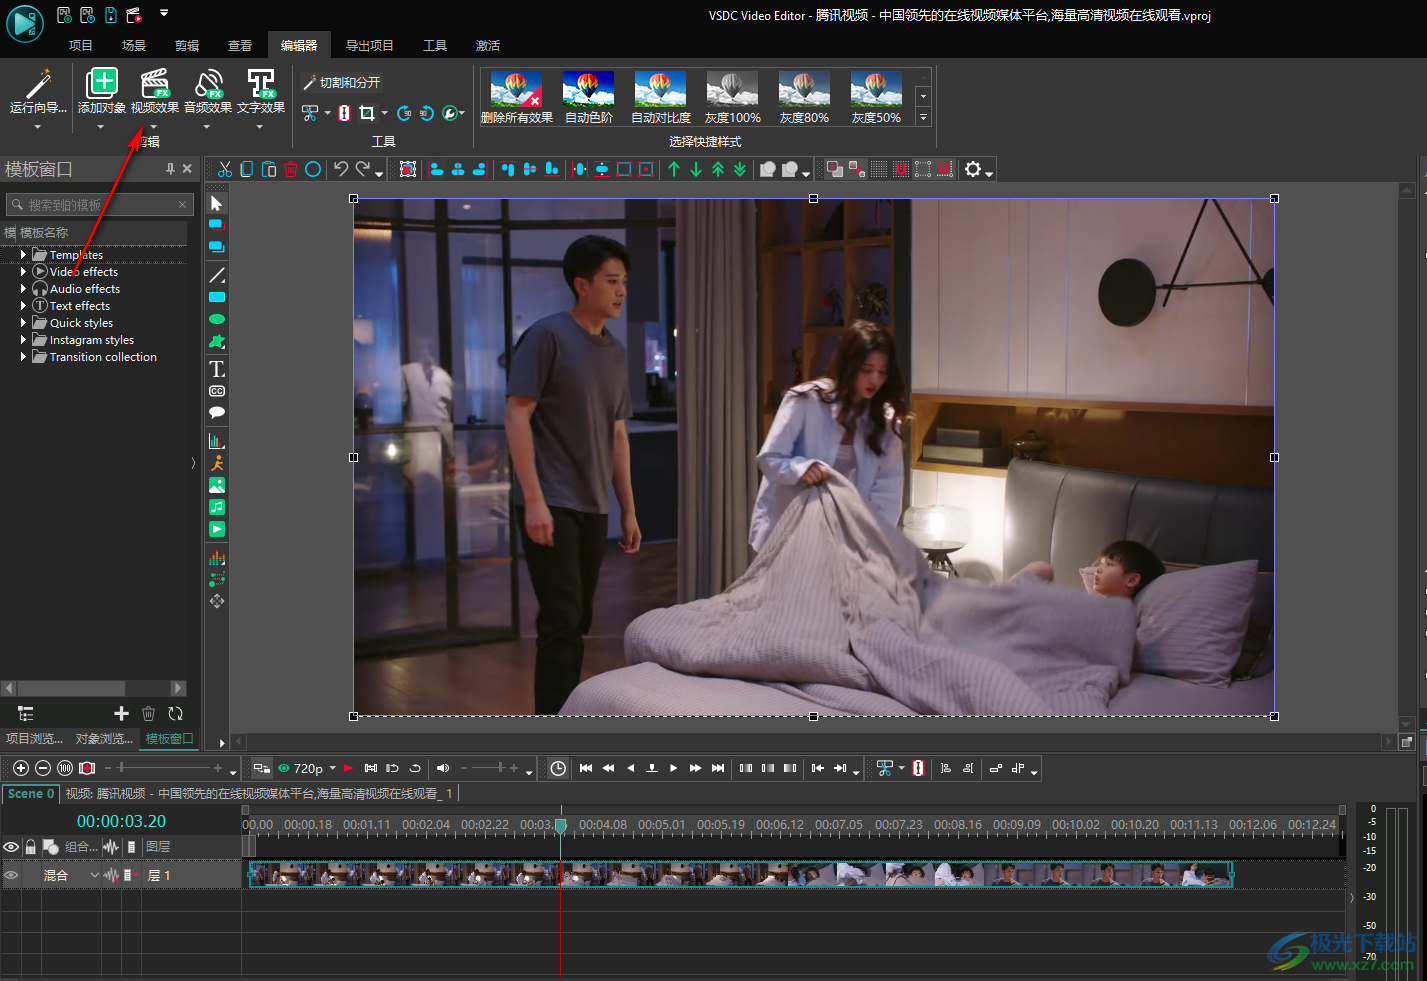Run the 运行向导 wizard
The height and width of the screenshot is (981, 1427).
[x=38, y=92]
